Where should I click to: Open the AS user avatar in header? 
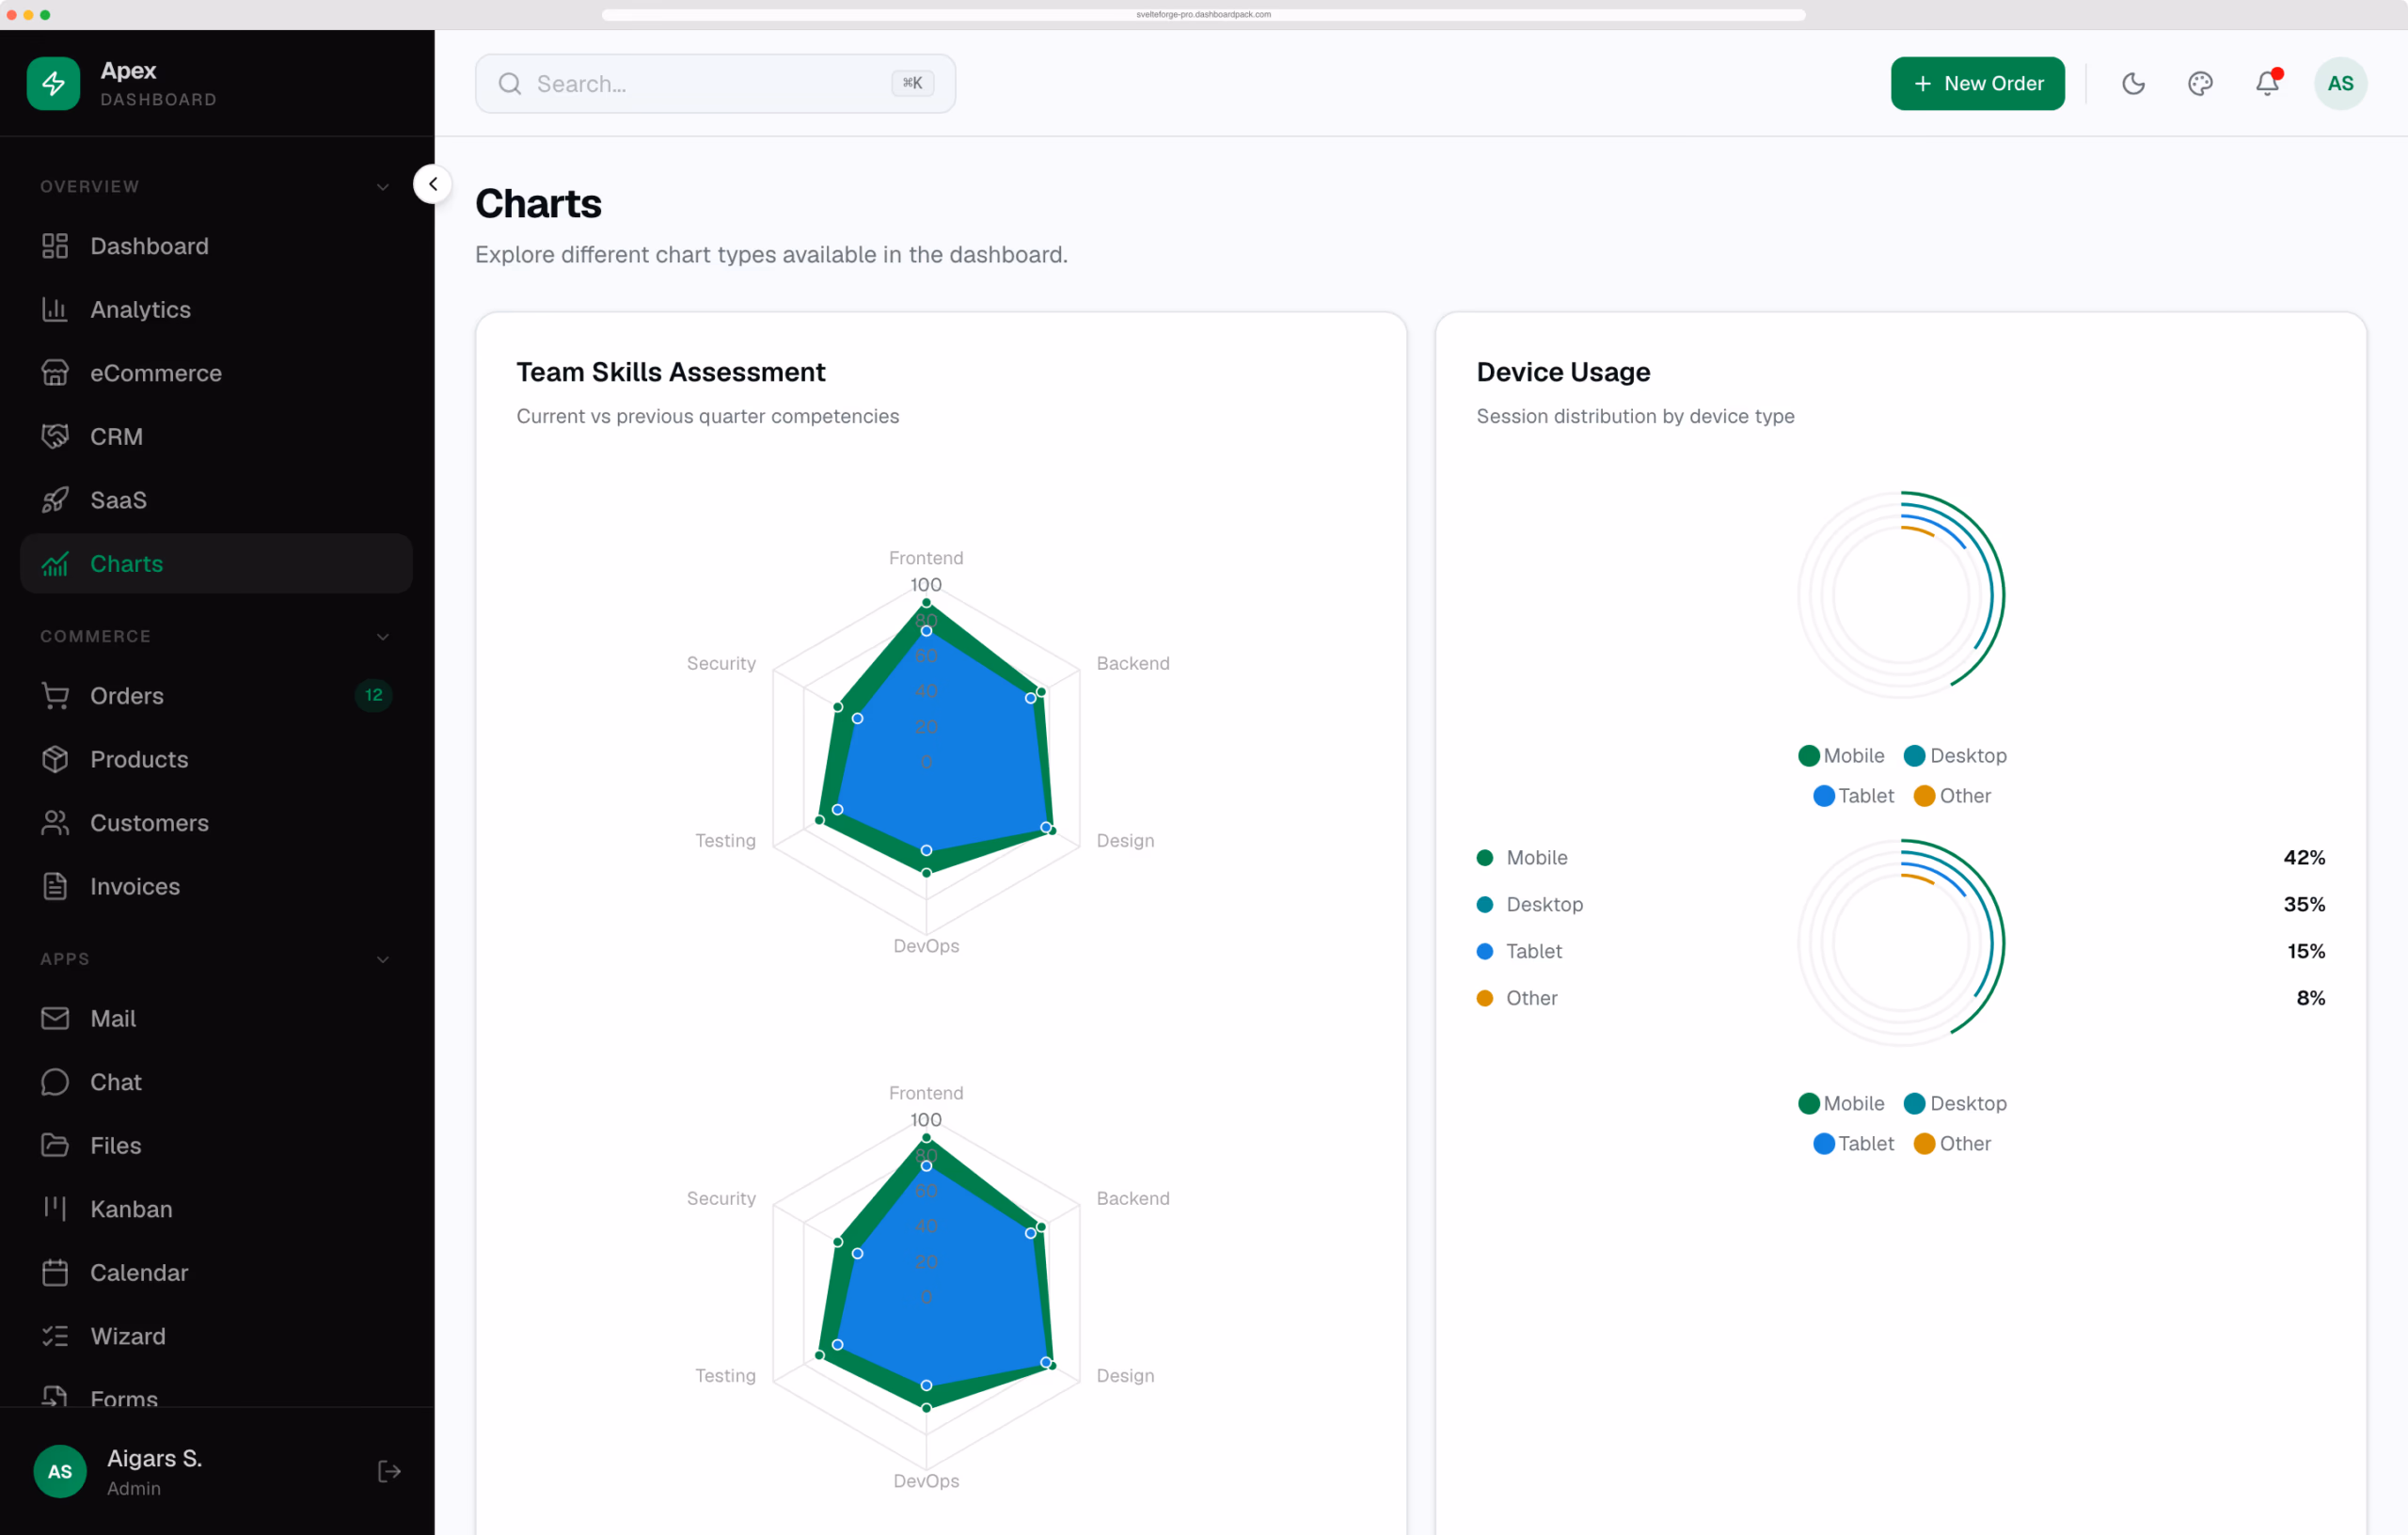[x=2340, y=83]
